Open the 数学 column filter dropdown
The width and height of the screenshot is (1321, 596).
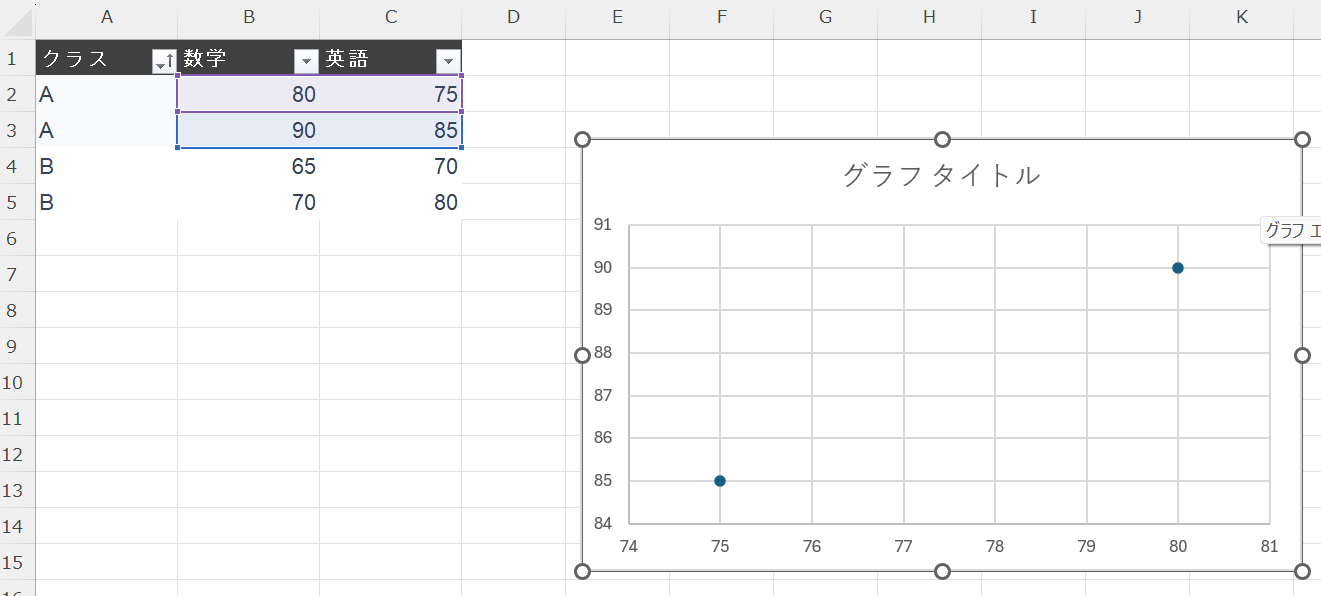click(x=306, y=61)
